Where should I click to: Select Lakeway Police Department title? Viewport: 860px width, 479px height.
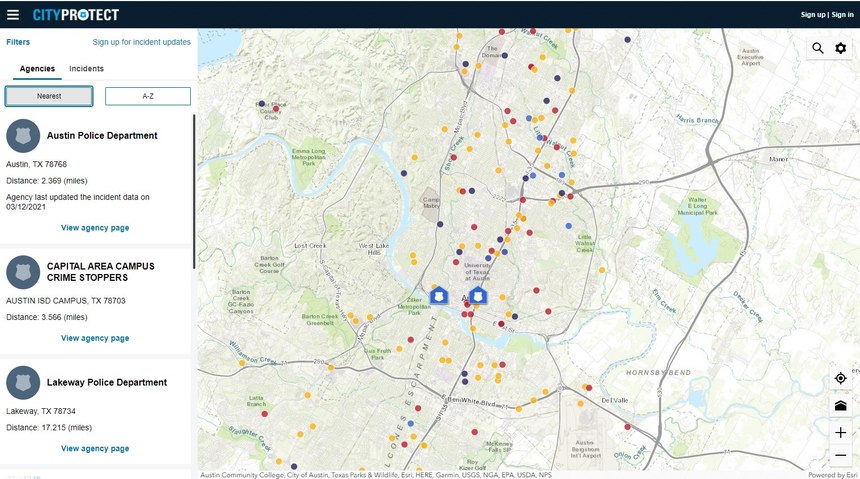(x=107, y=382)
